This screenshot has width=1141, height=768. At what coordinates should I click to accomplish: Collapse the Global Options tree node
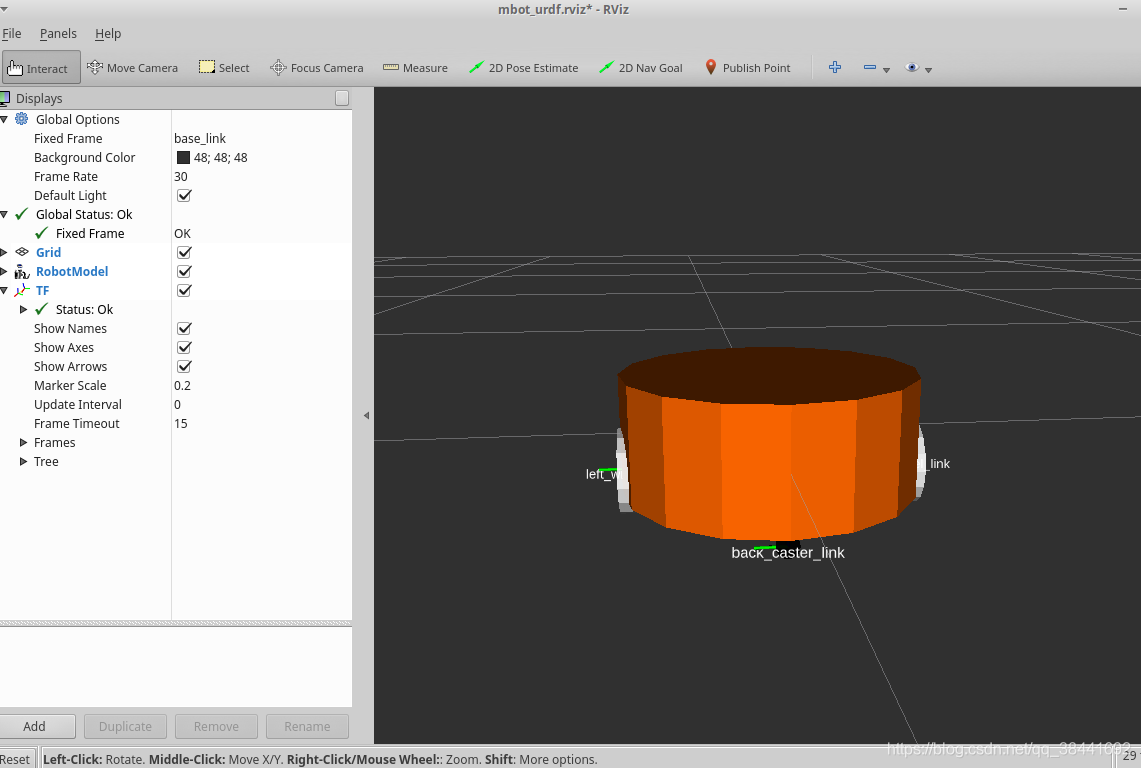(x=4, y=119)
